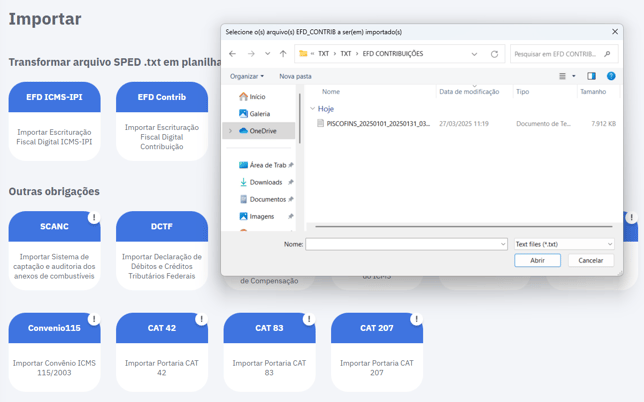Viewport: 644px width, 402px height.
Task: Go up one folder level
Action: [x=283, y=54]
